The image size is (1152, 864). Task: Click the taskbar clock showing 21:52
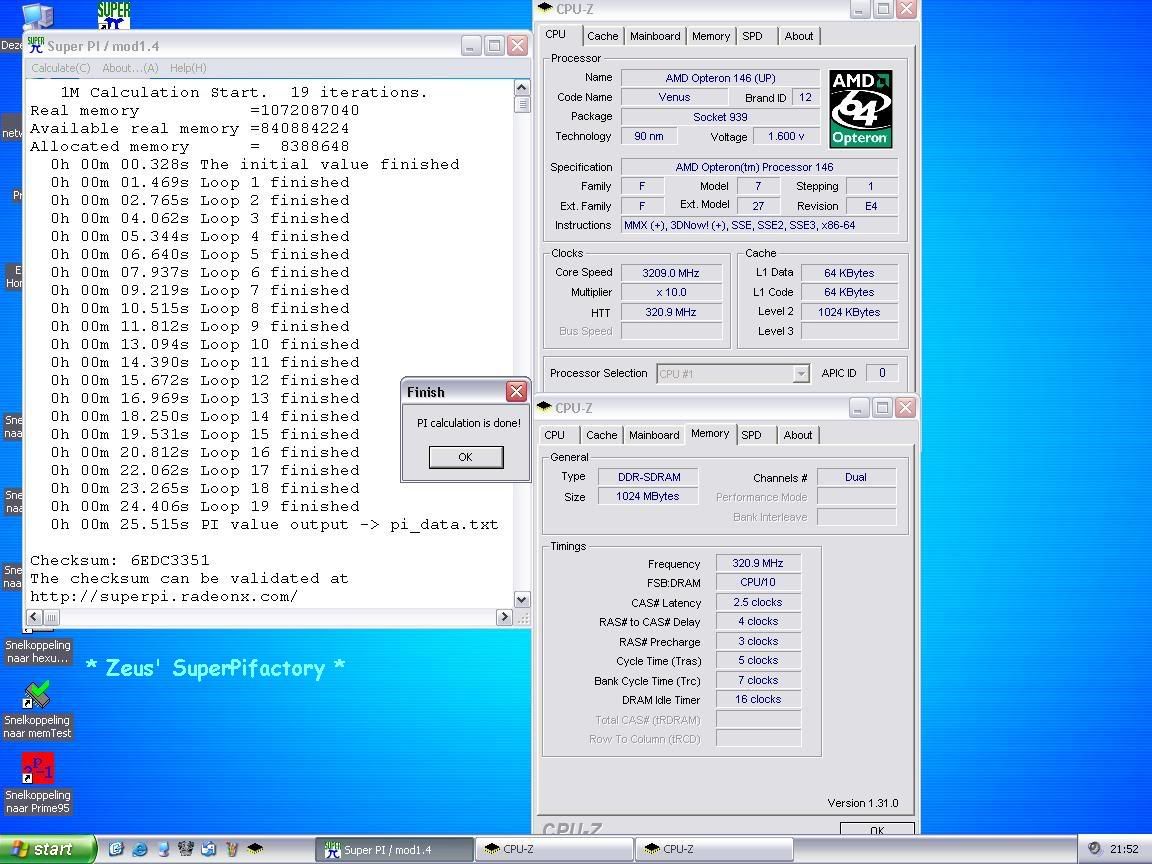[1124, 849]
